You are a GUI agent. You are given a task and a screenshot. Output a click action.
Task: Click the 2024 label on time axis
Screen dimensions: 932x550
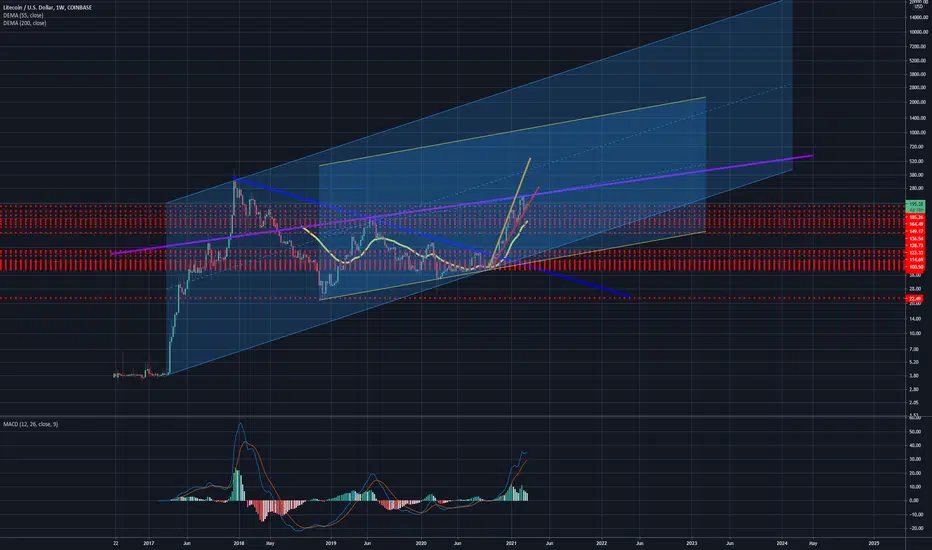(782, 543)
